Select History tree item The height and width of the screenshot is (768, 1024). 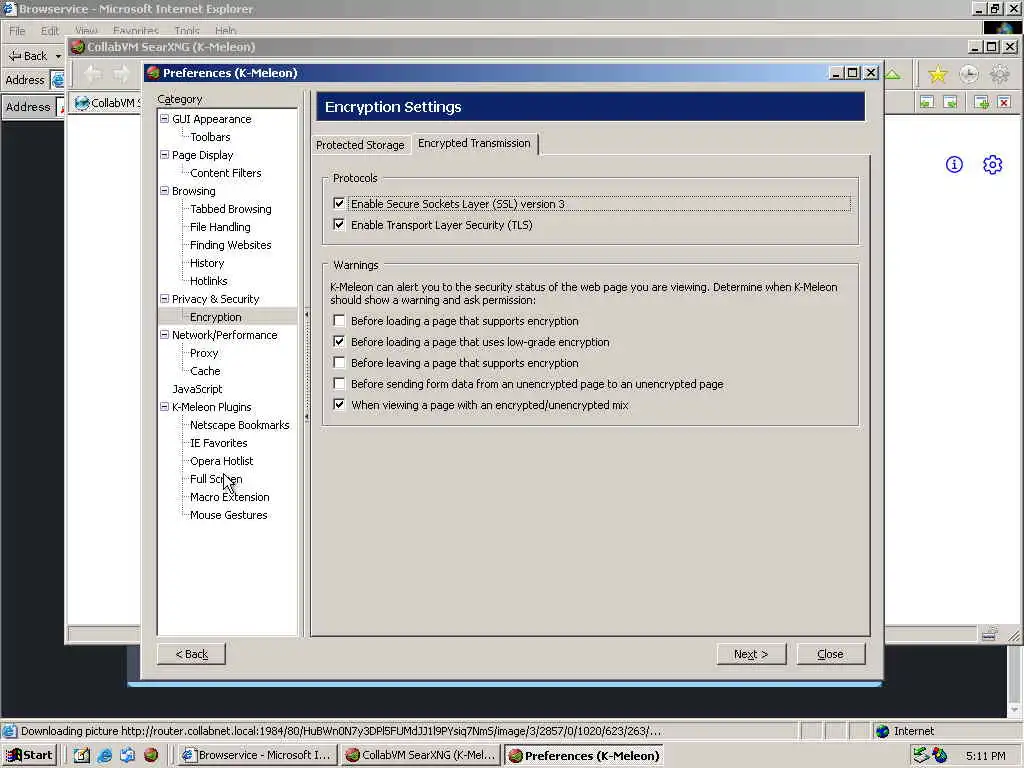pyautogui.click(x=207, y=263)
